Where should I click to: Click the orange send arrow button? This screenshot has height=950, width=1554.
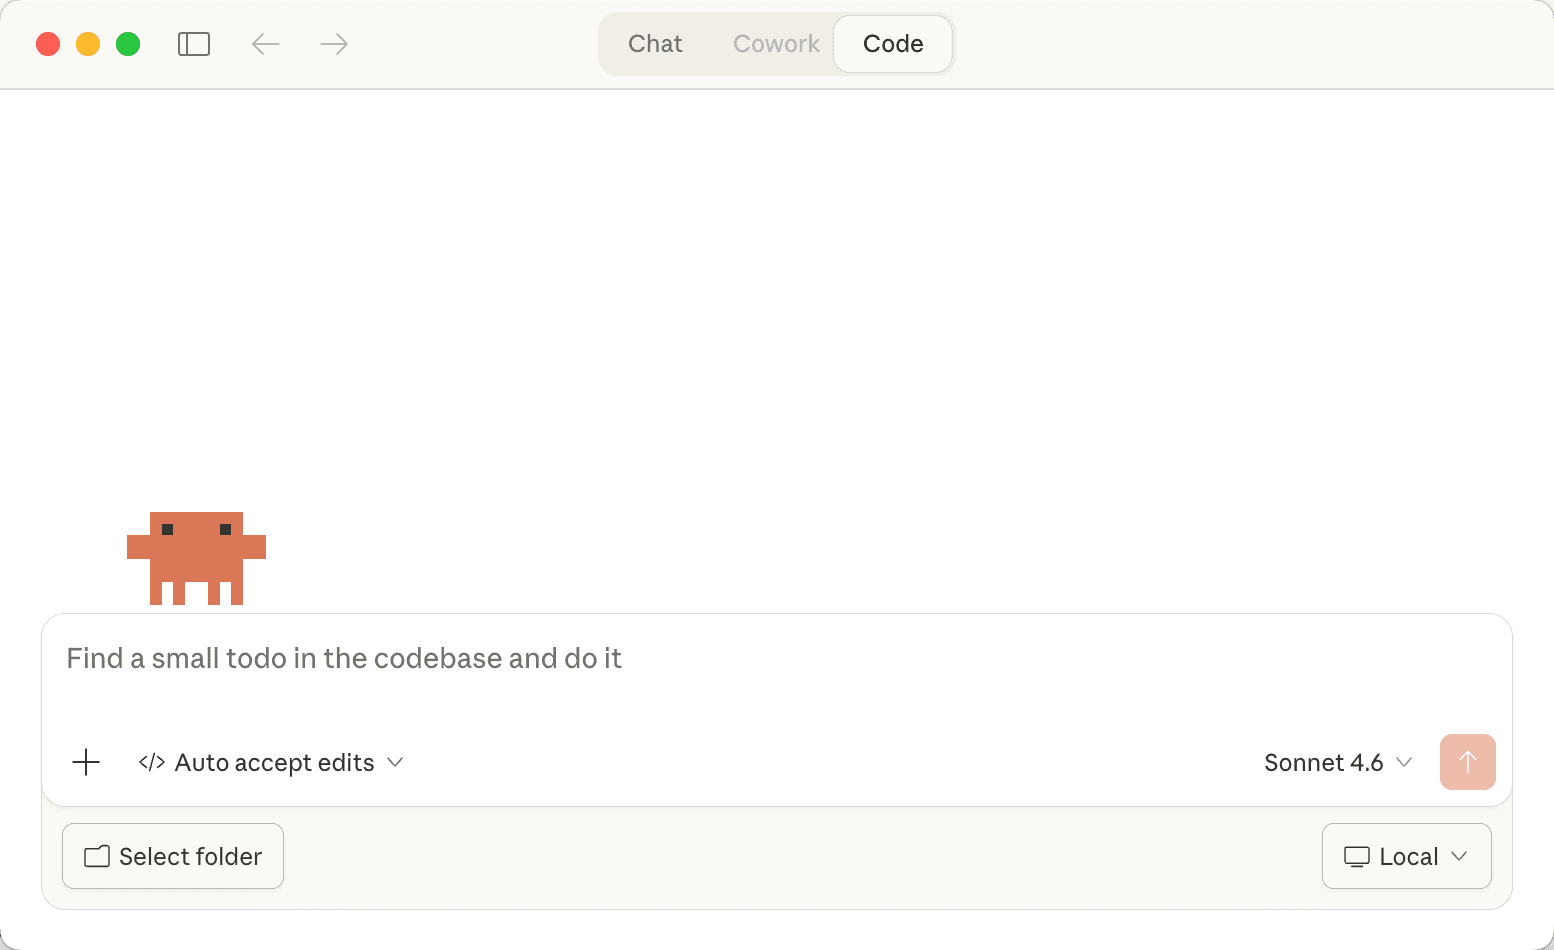tap(1467, 762)
